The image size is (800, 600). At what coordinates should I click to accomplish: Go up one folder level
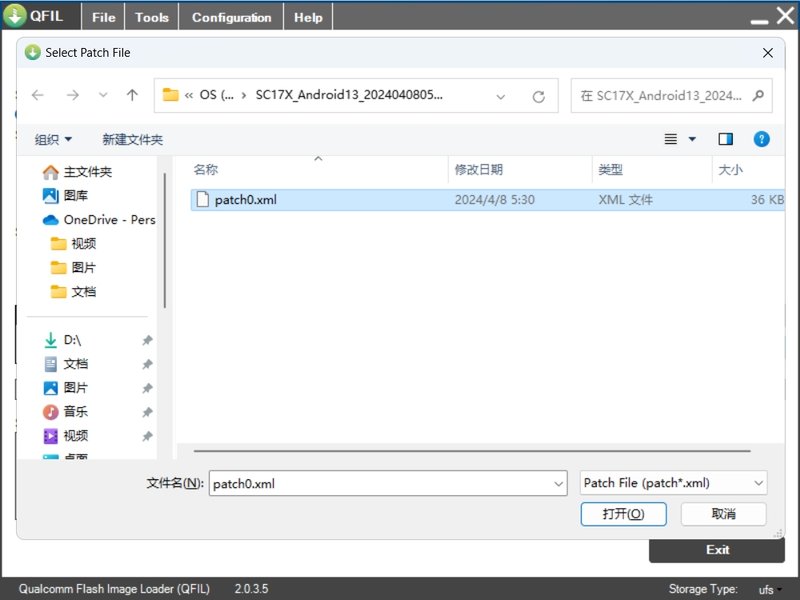(x=132, y=95)
